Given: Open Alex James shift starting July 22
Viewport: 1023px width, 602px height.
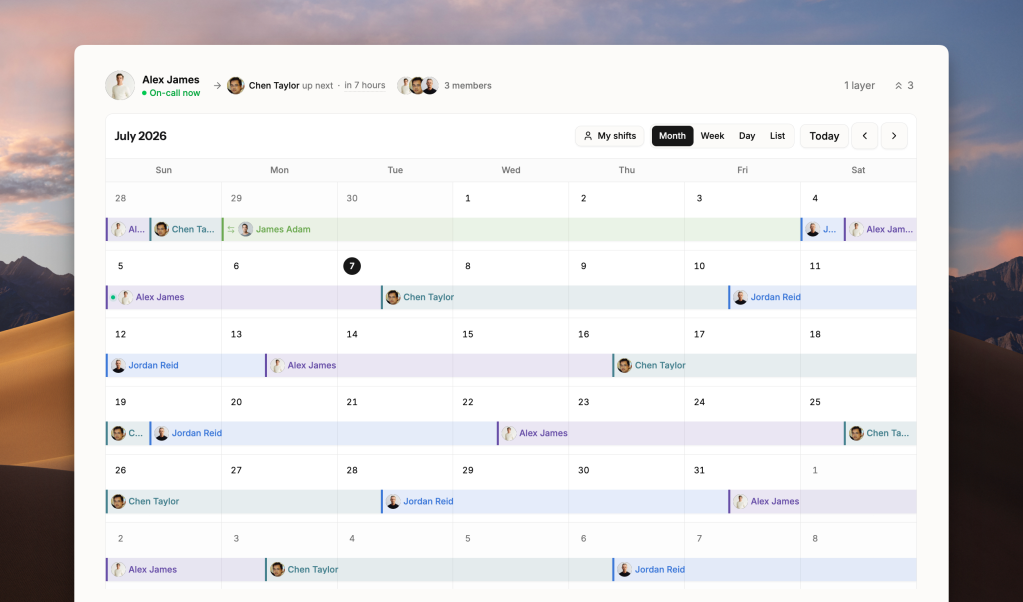Looking at the screenshot, I should click(670, 433).
